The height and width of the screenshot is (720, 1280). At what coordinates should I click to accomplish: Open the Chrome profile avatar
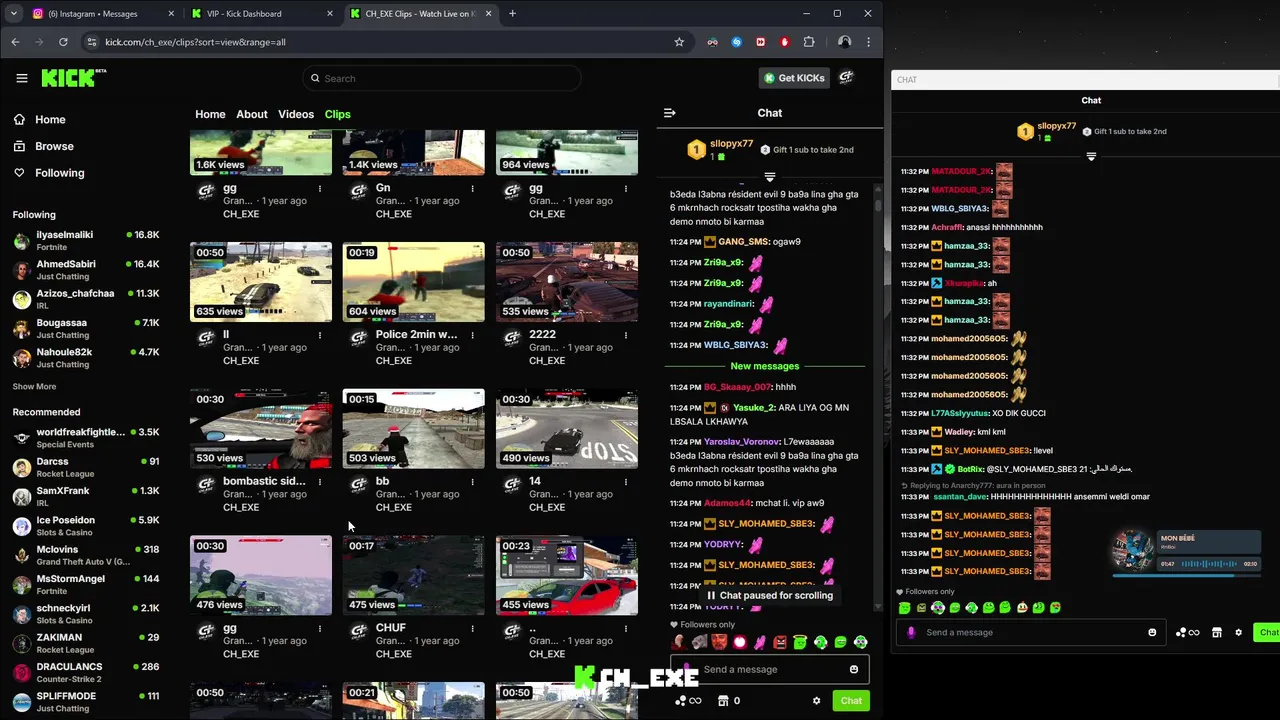coord(844,42)
